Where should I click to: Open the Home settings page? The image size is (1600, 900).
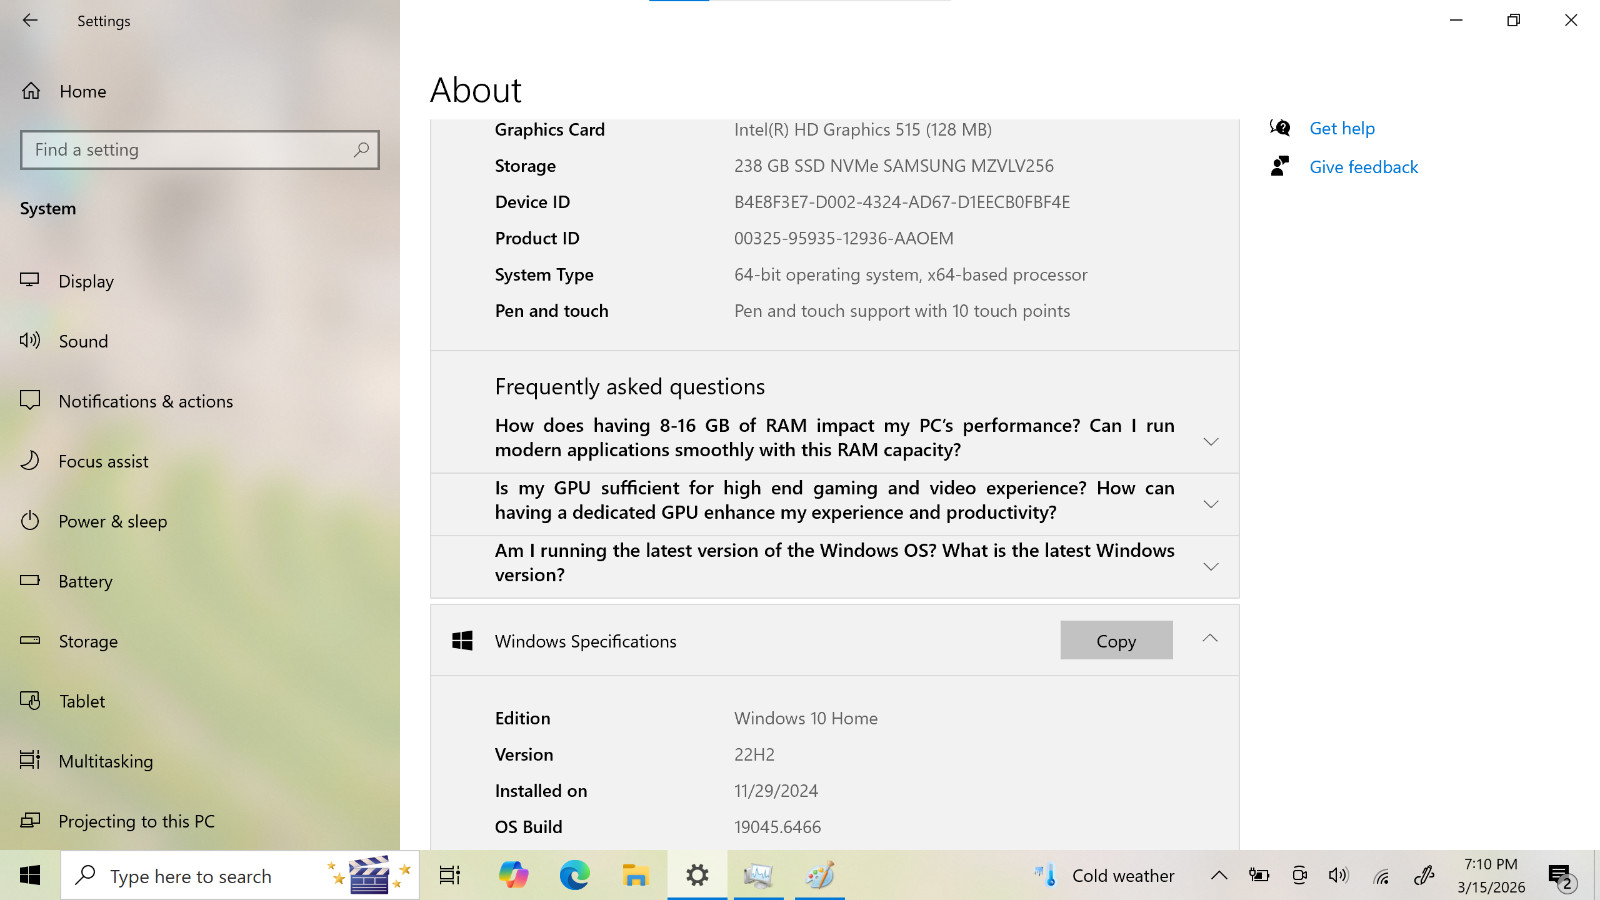pos(200,91)
